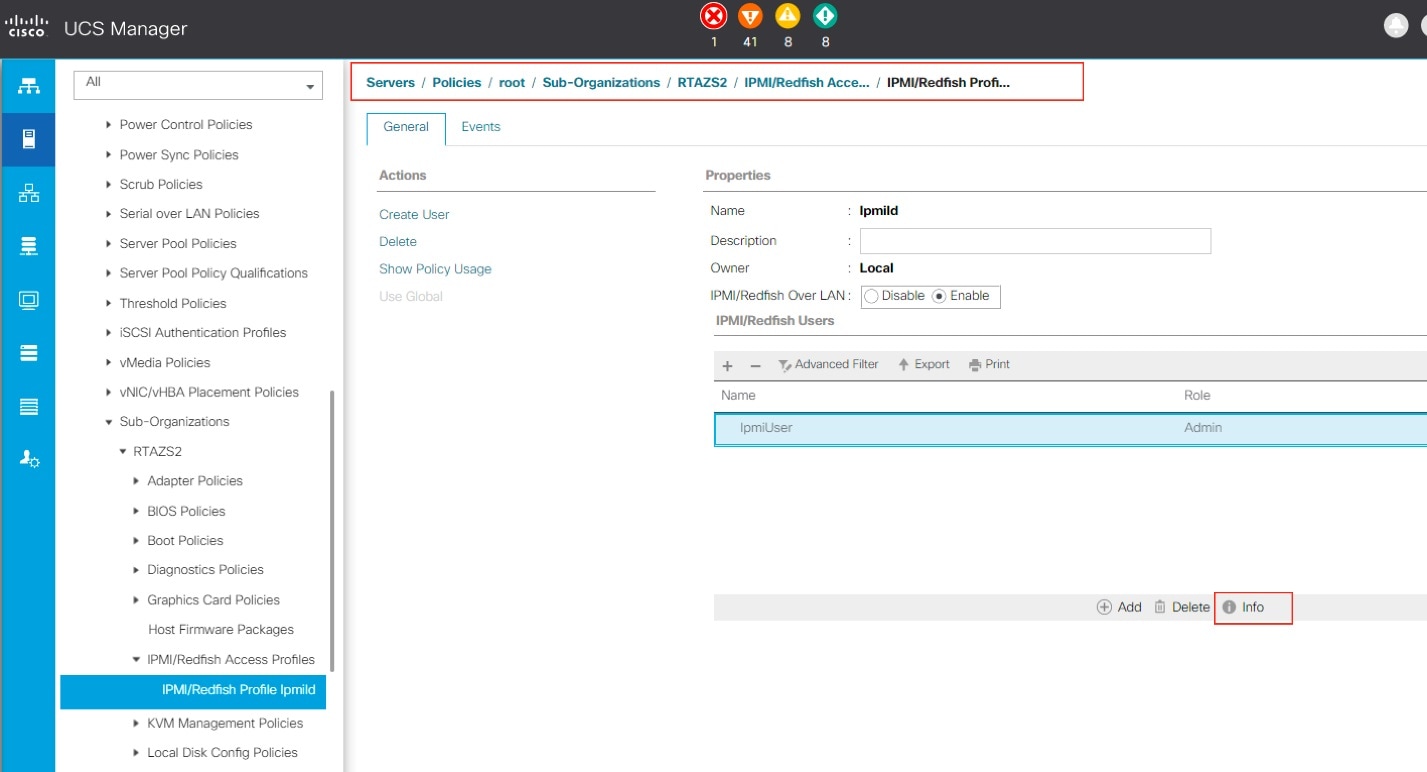Select Local Disk Config Policies in tree
Viewport: 1427px width, 772px height.
pos(222,753)
